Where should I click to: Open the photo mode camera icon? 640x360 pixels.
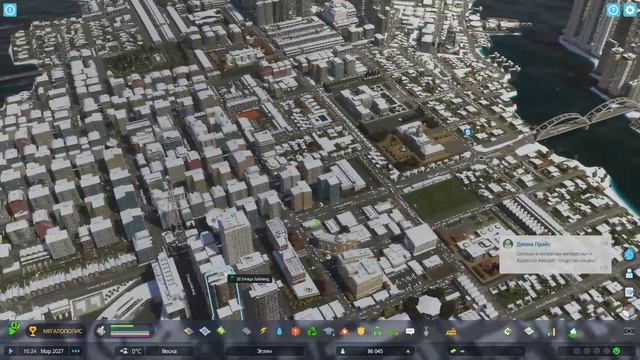[x=629, y=331]
